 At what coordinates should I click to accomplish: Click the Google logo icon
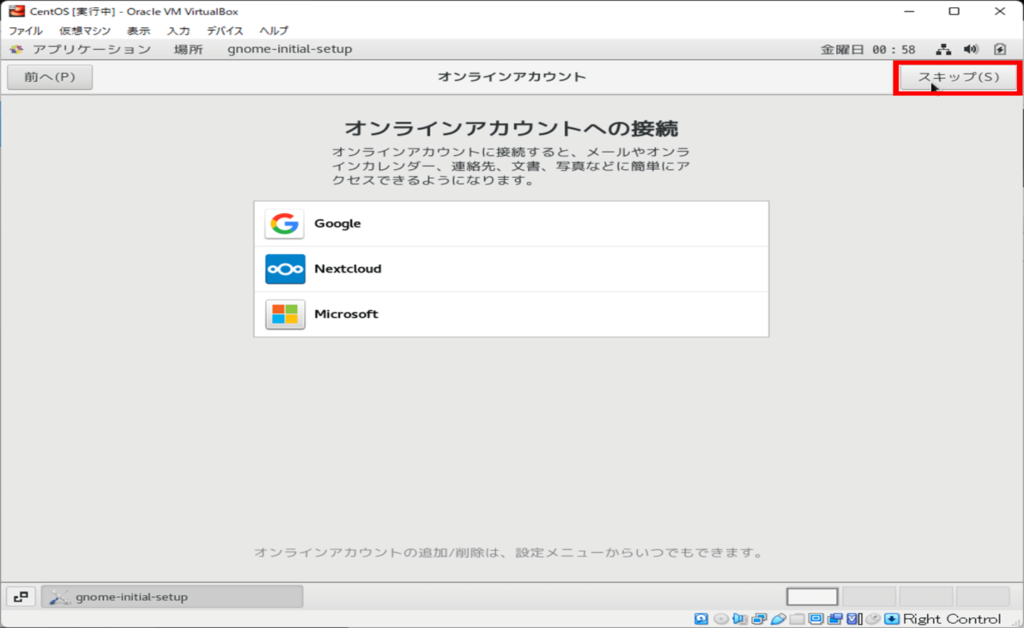click(x=285, y=224)
